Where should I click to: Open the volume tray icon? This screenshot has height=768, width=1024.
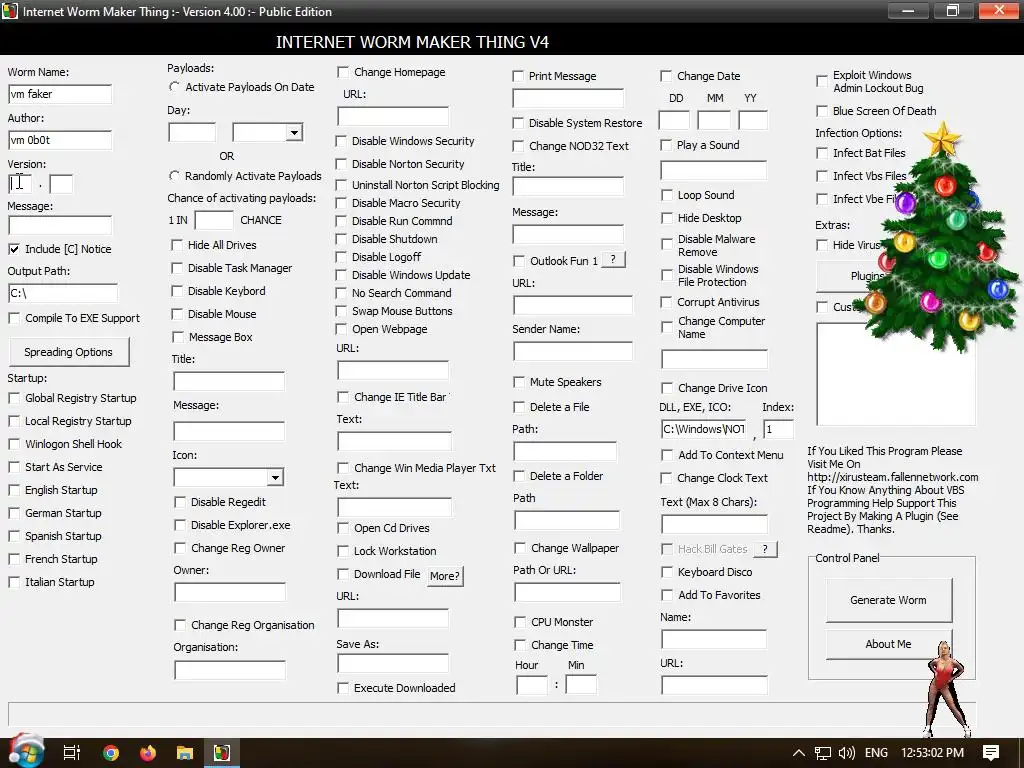point(846,753)
